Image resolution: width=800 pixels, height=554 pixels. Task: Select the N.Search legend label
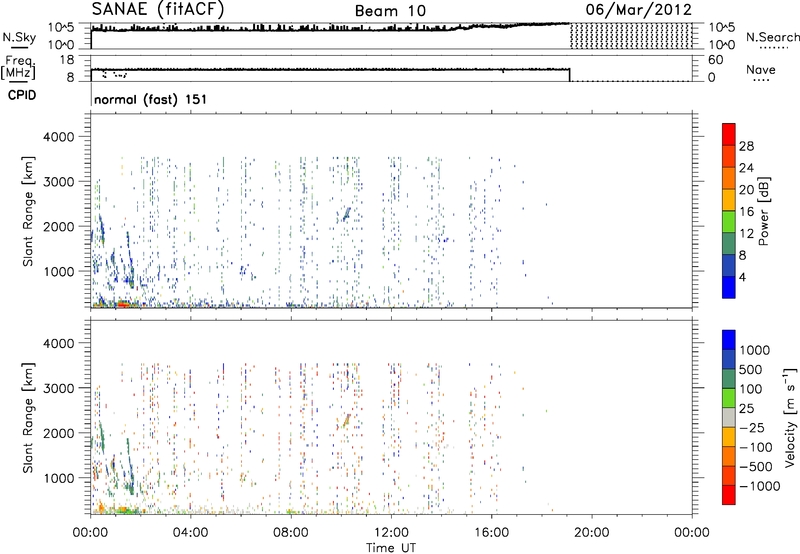coord(772,37)
